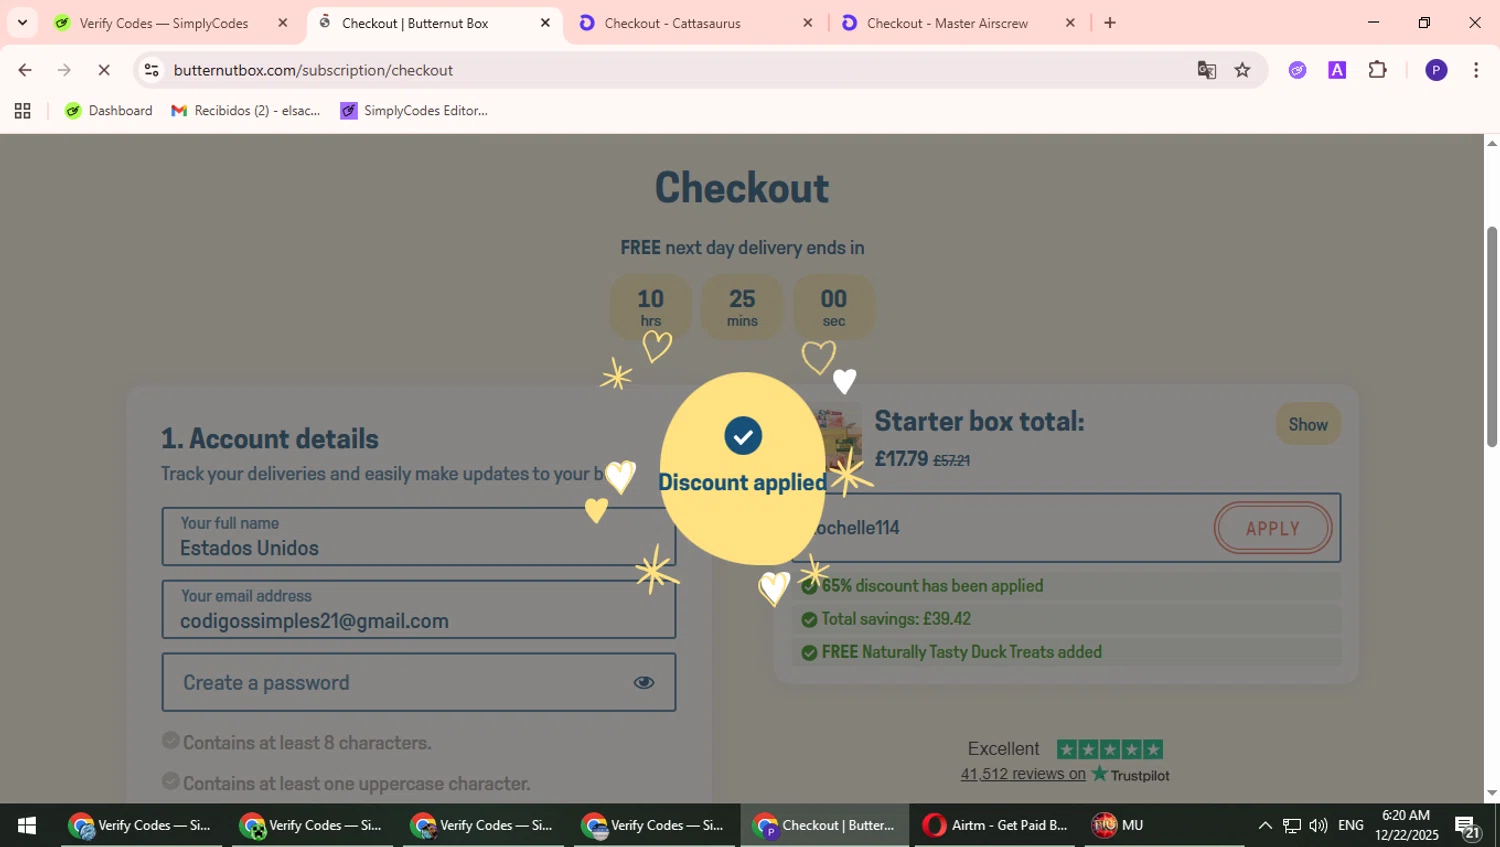Open first Verify Codes taskbar window
This screenshot has height=847, width=1500.
click(141, 826)
